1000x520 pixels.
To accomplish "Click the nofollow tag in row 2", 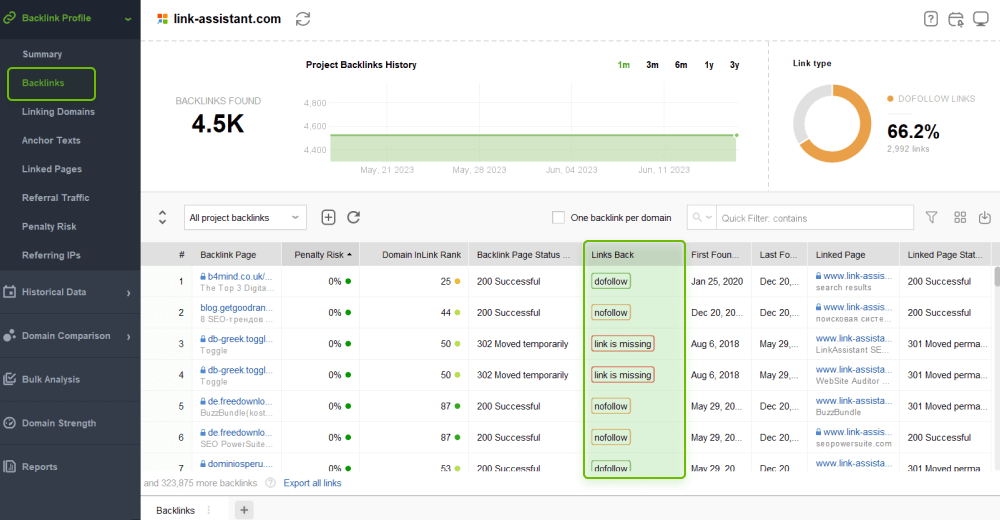I will 611,313.
